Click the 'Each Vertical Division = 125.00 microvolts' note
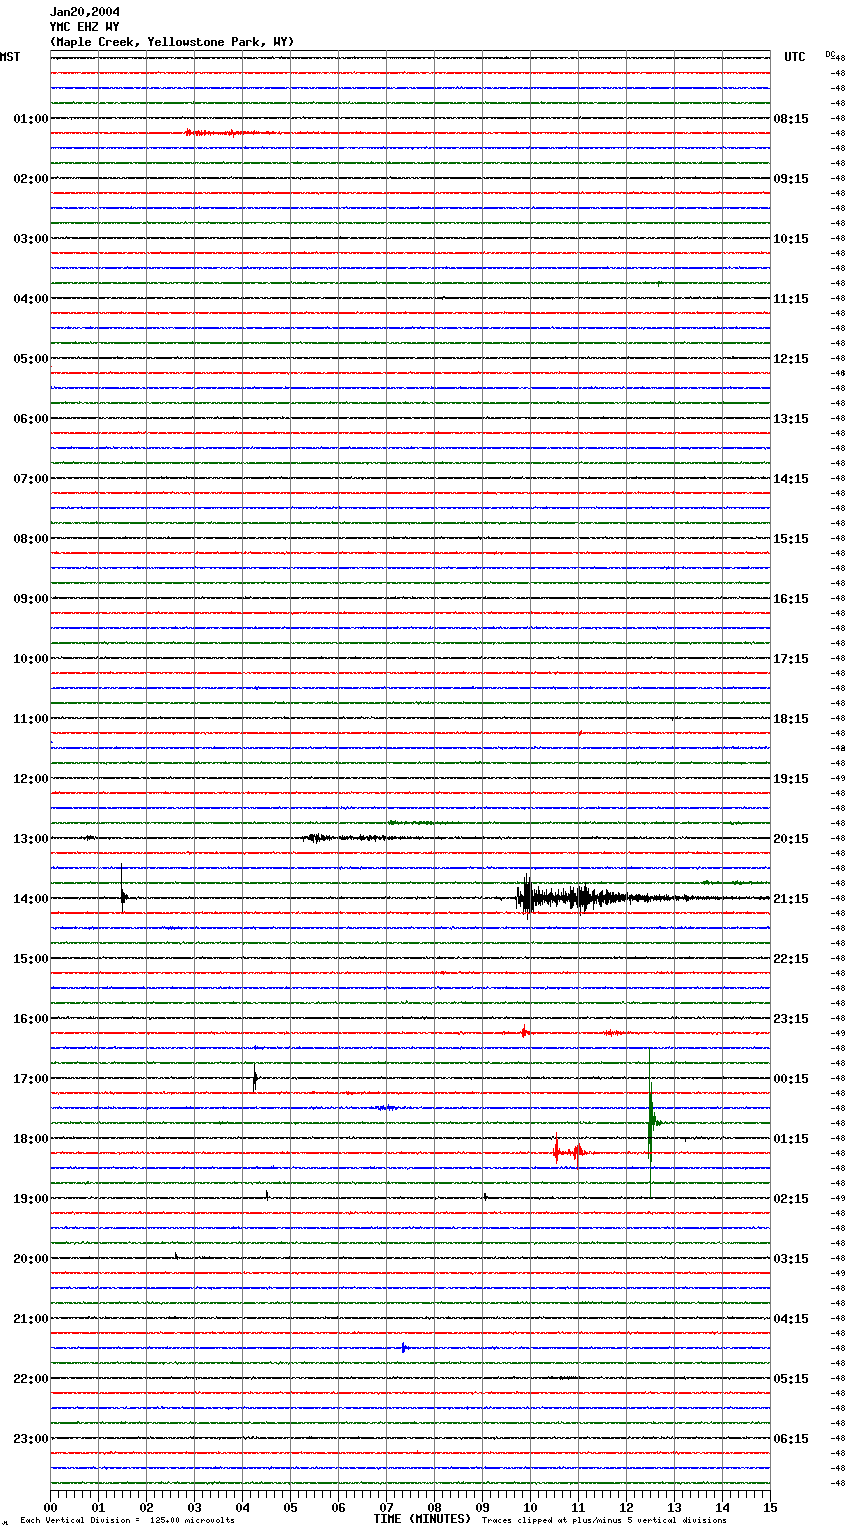Screen dimensions: 850x1534 [127, 1520]
